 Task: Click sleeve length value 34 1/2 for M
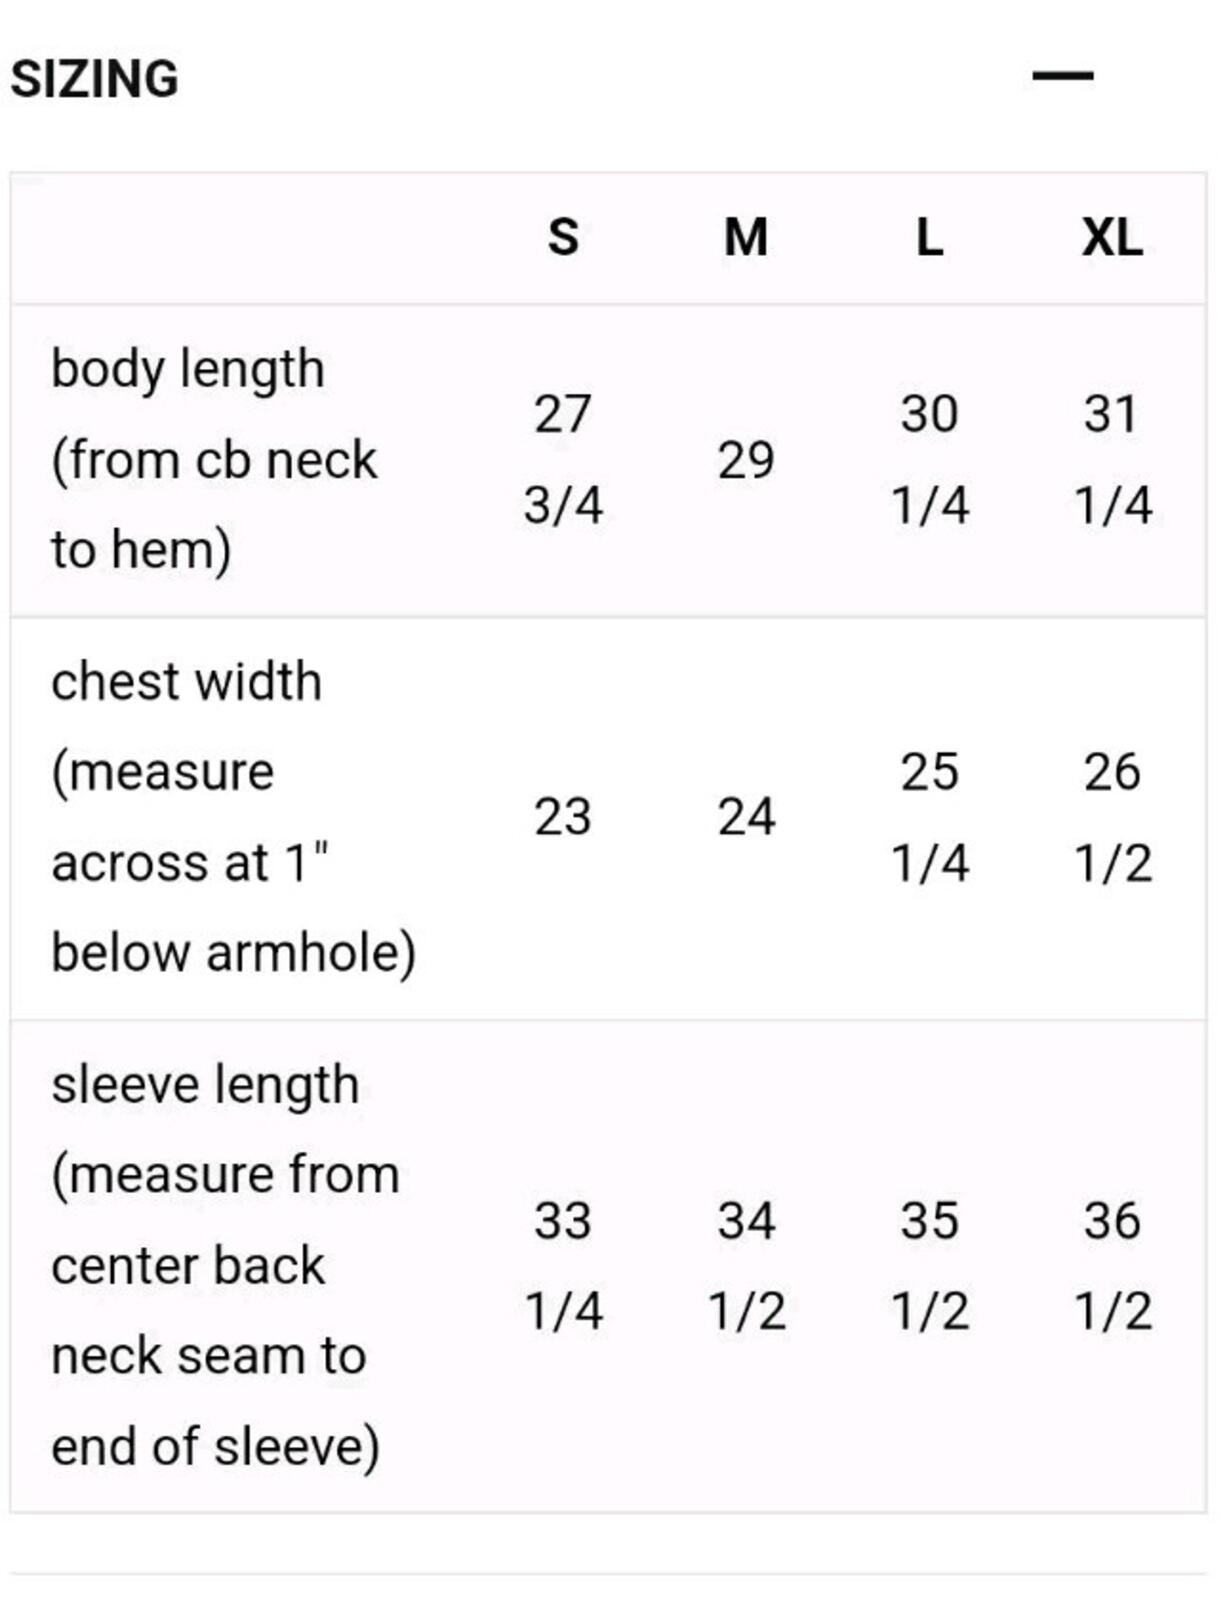coord(746,1266)
